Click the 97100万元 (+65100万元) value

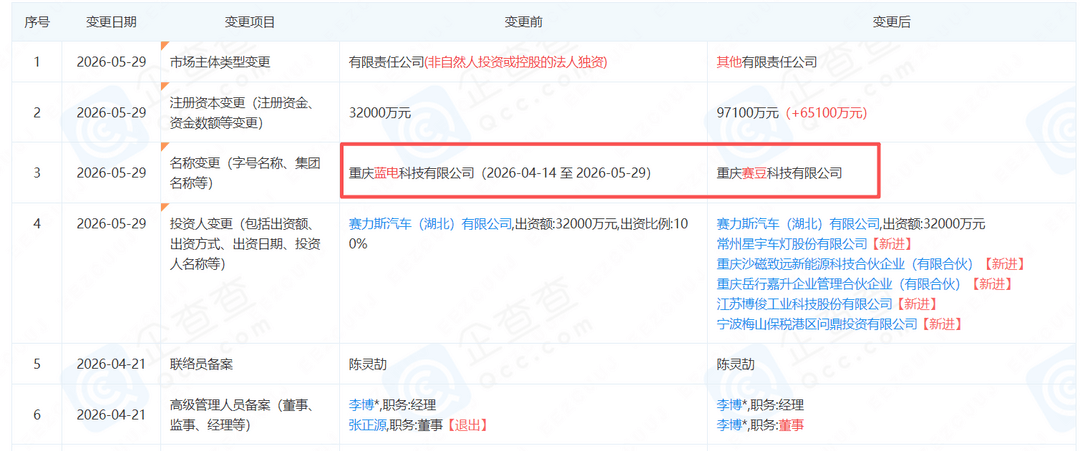(x=791, y=113)
